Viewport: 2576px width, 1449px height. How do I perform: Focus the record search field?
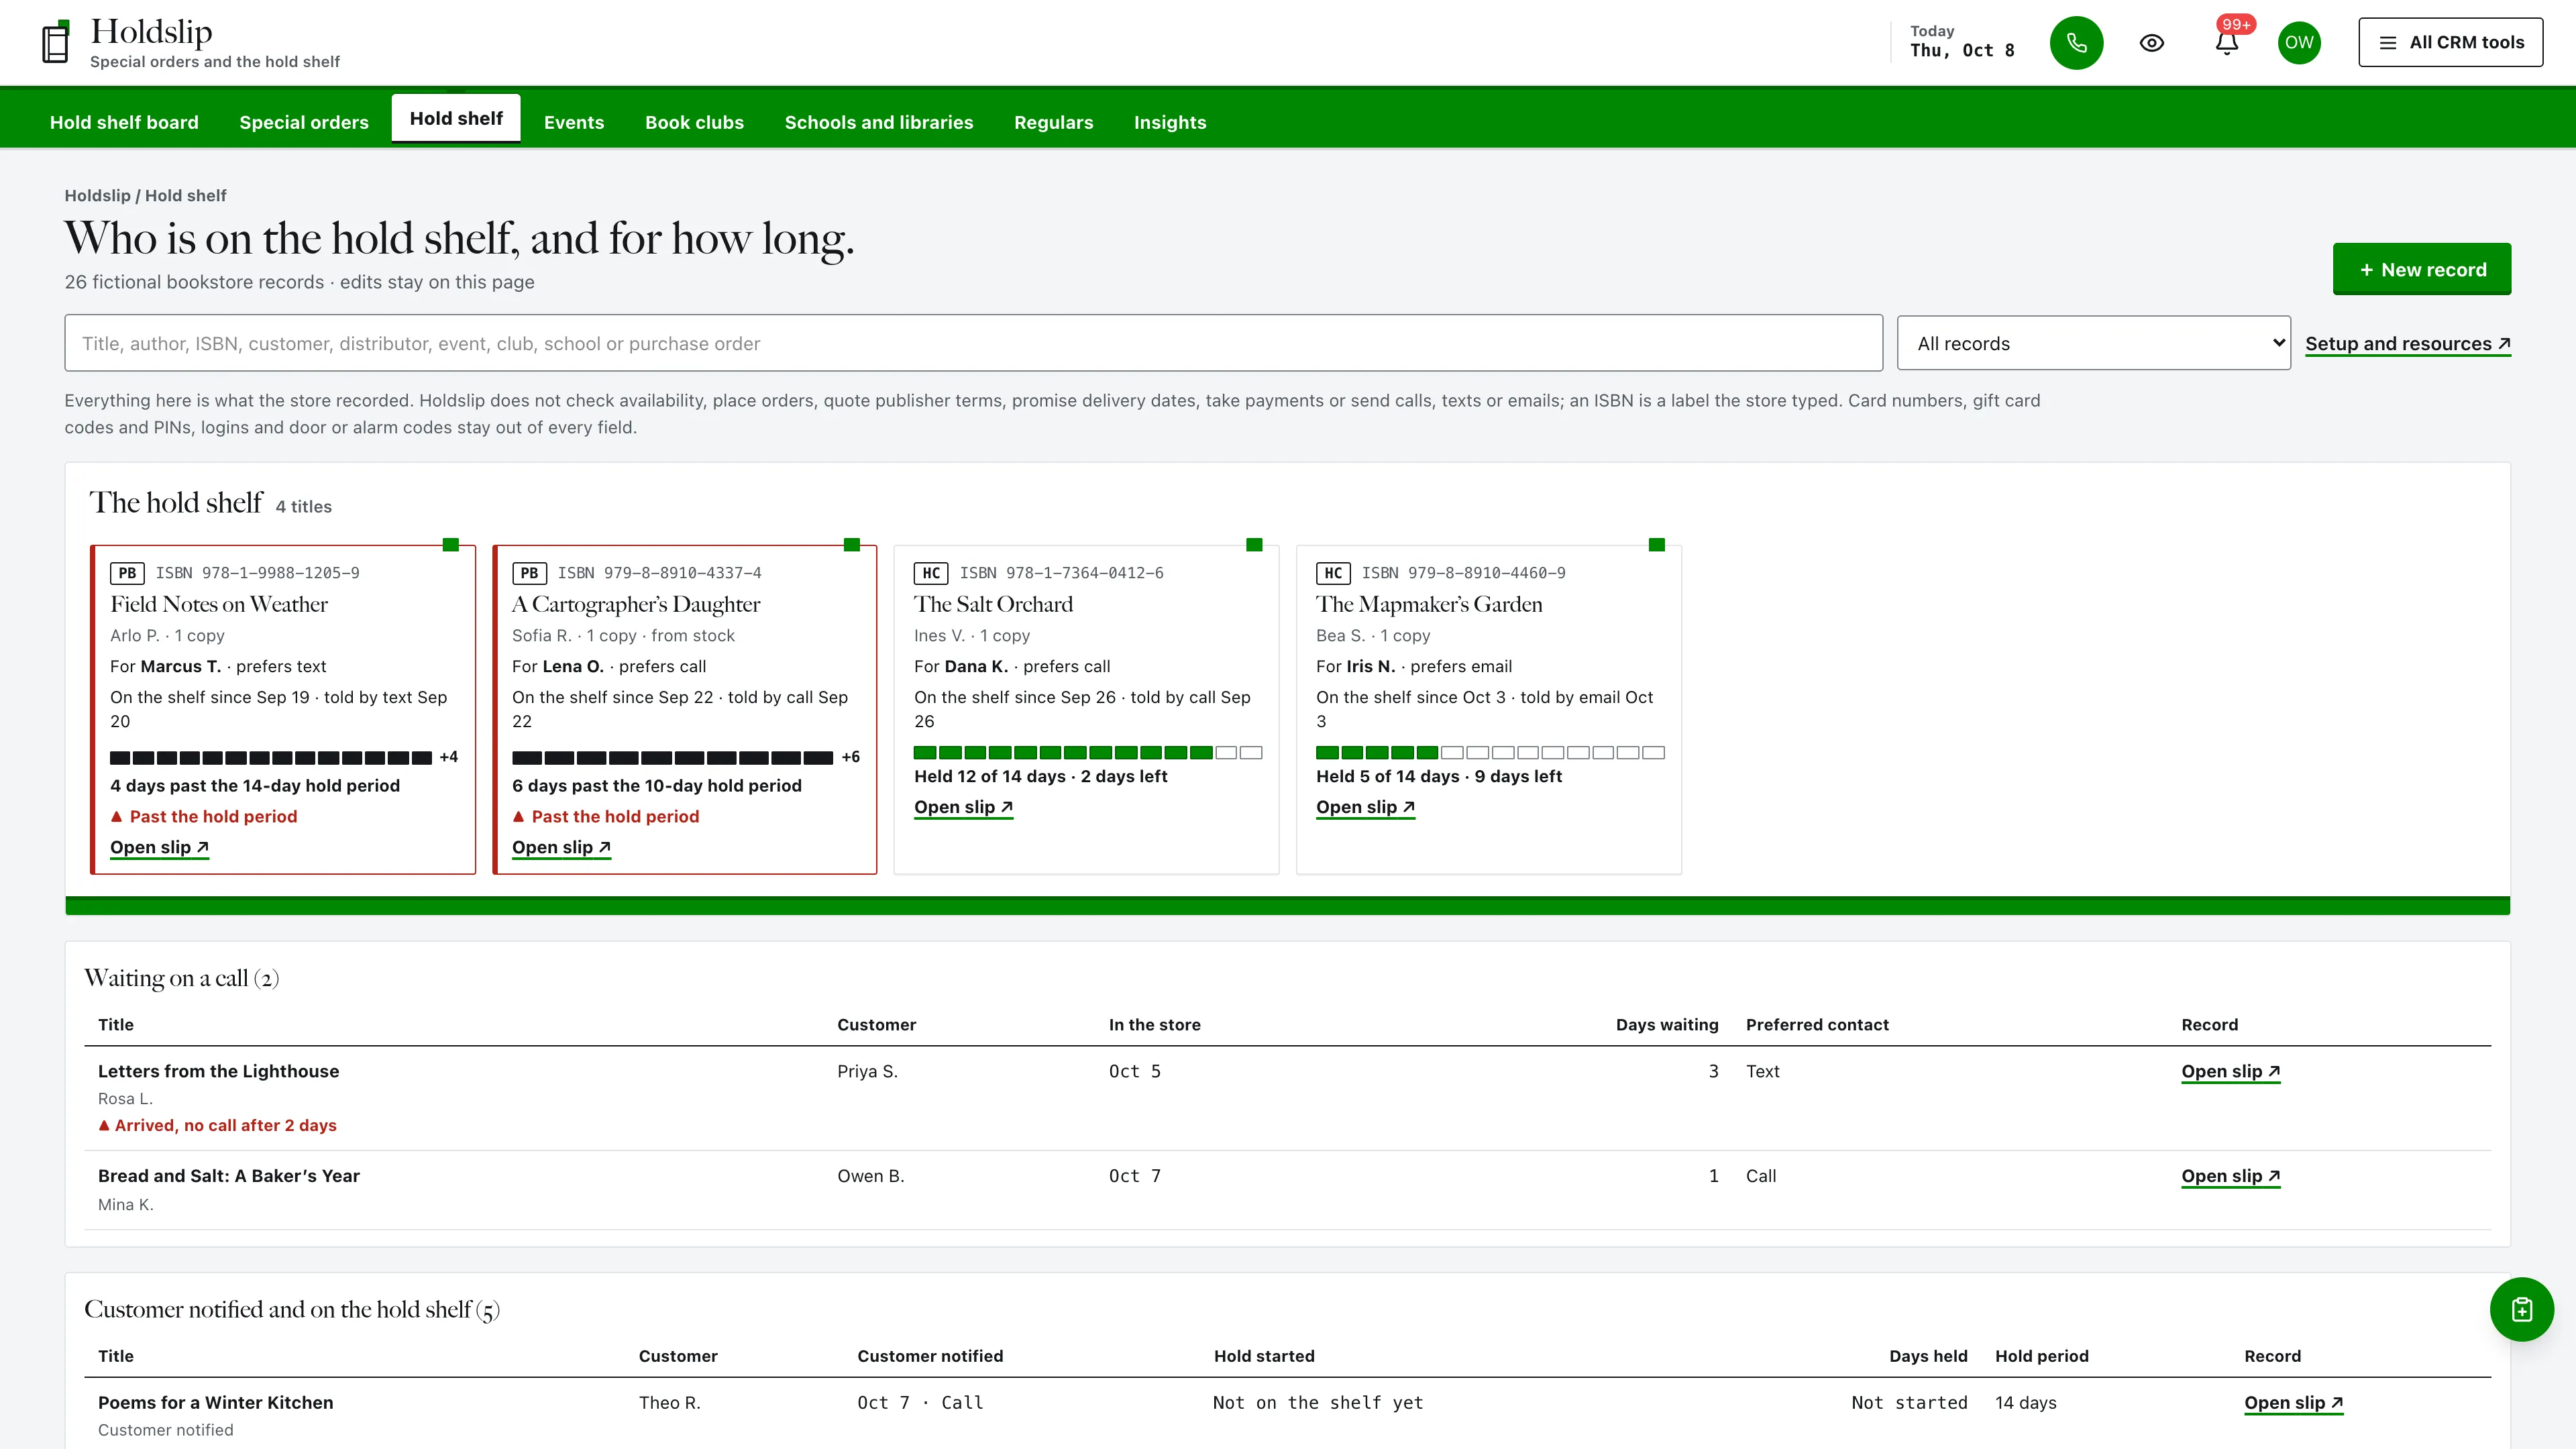pos(973,343)
